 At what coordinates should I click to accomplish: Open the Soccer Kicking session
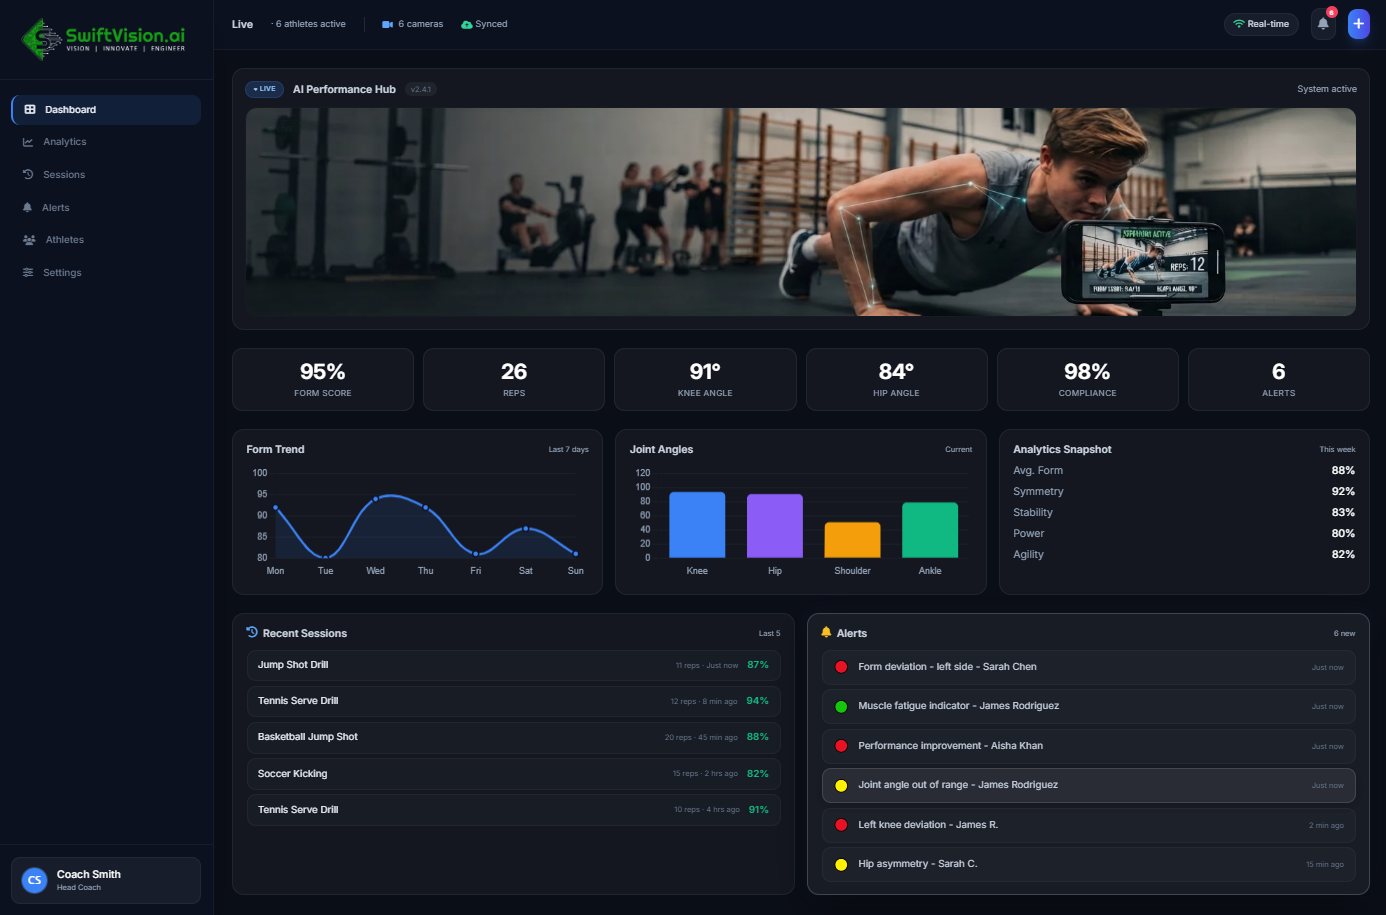coord(514,774)
